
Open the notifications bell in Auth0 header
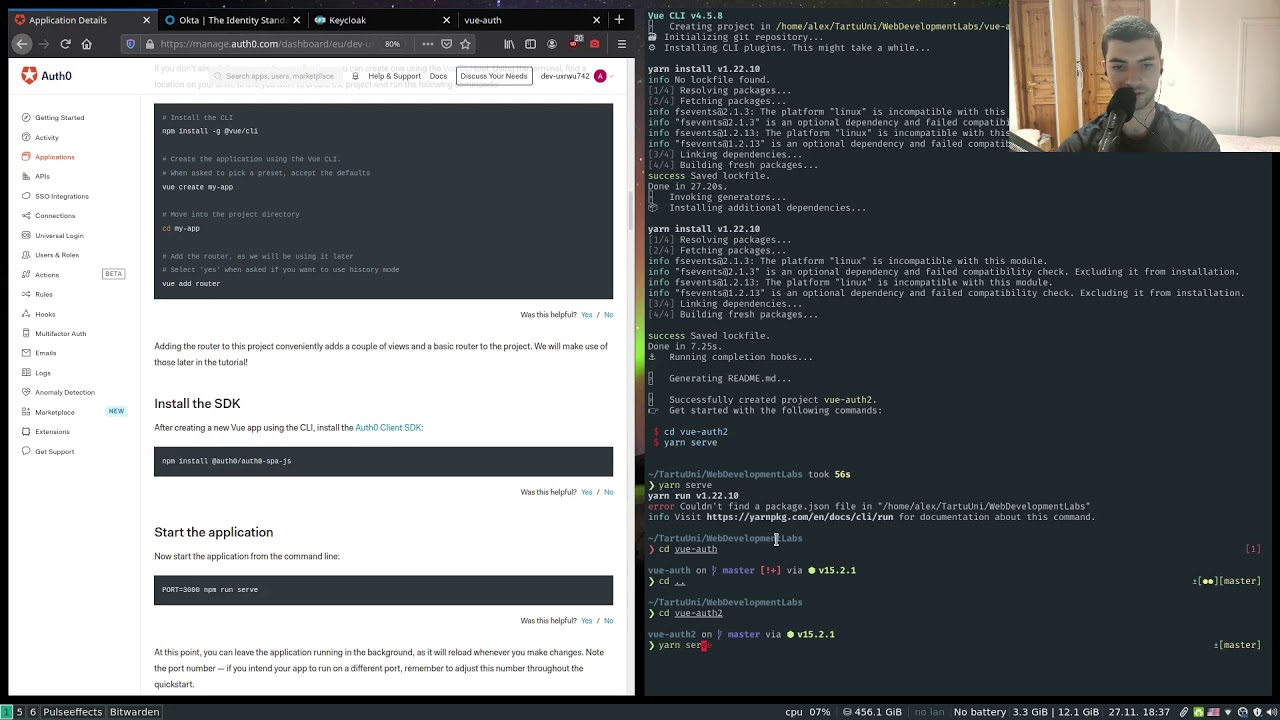[x=355, y=76]
